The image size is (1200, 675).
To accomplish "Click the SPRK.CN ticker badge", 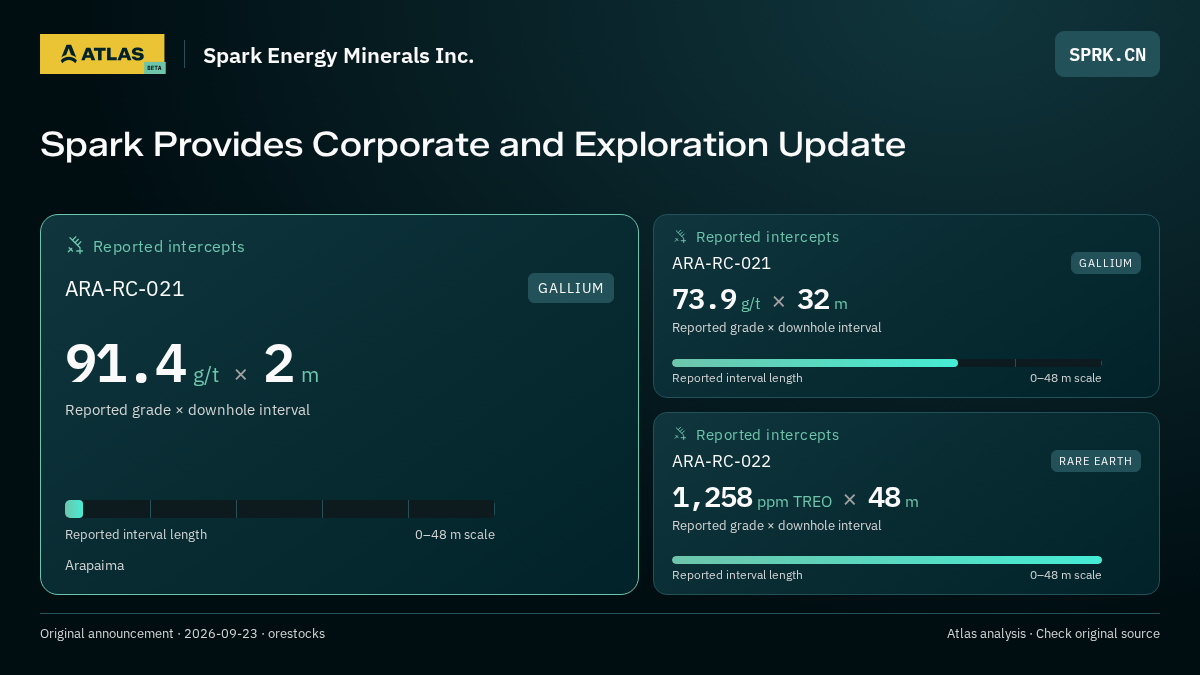I will point(1107,54).
